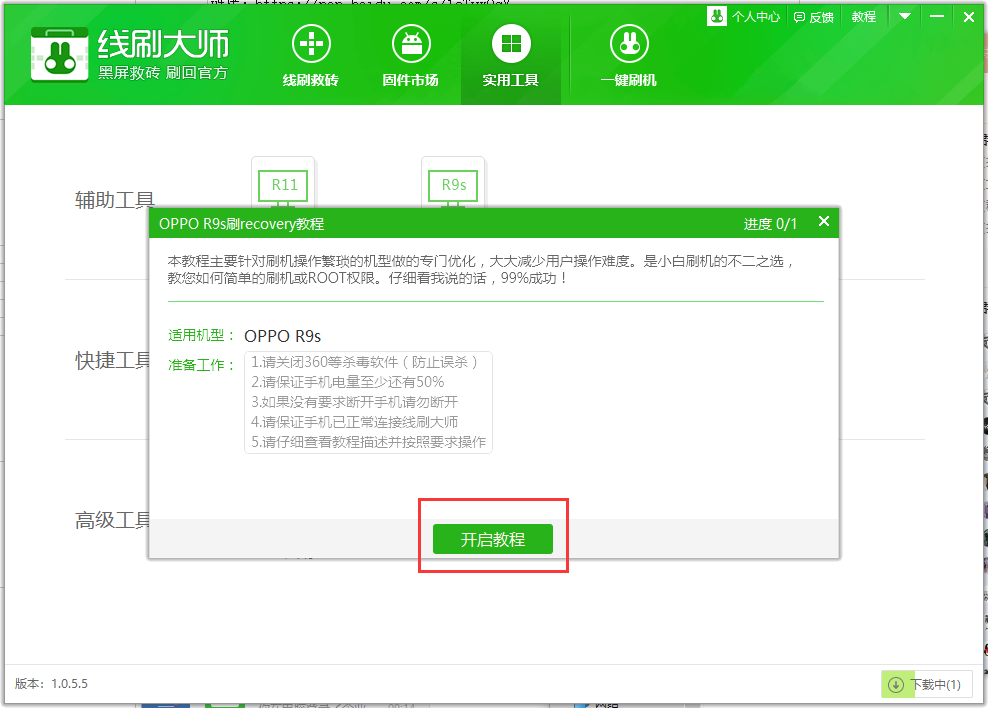Expand the title bar dropdown menu arrow

(x=905, y=16)
